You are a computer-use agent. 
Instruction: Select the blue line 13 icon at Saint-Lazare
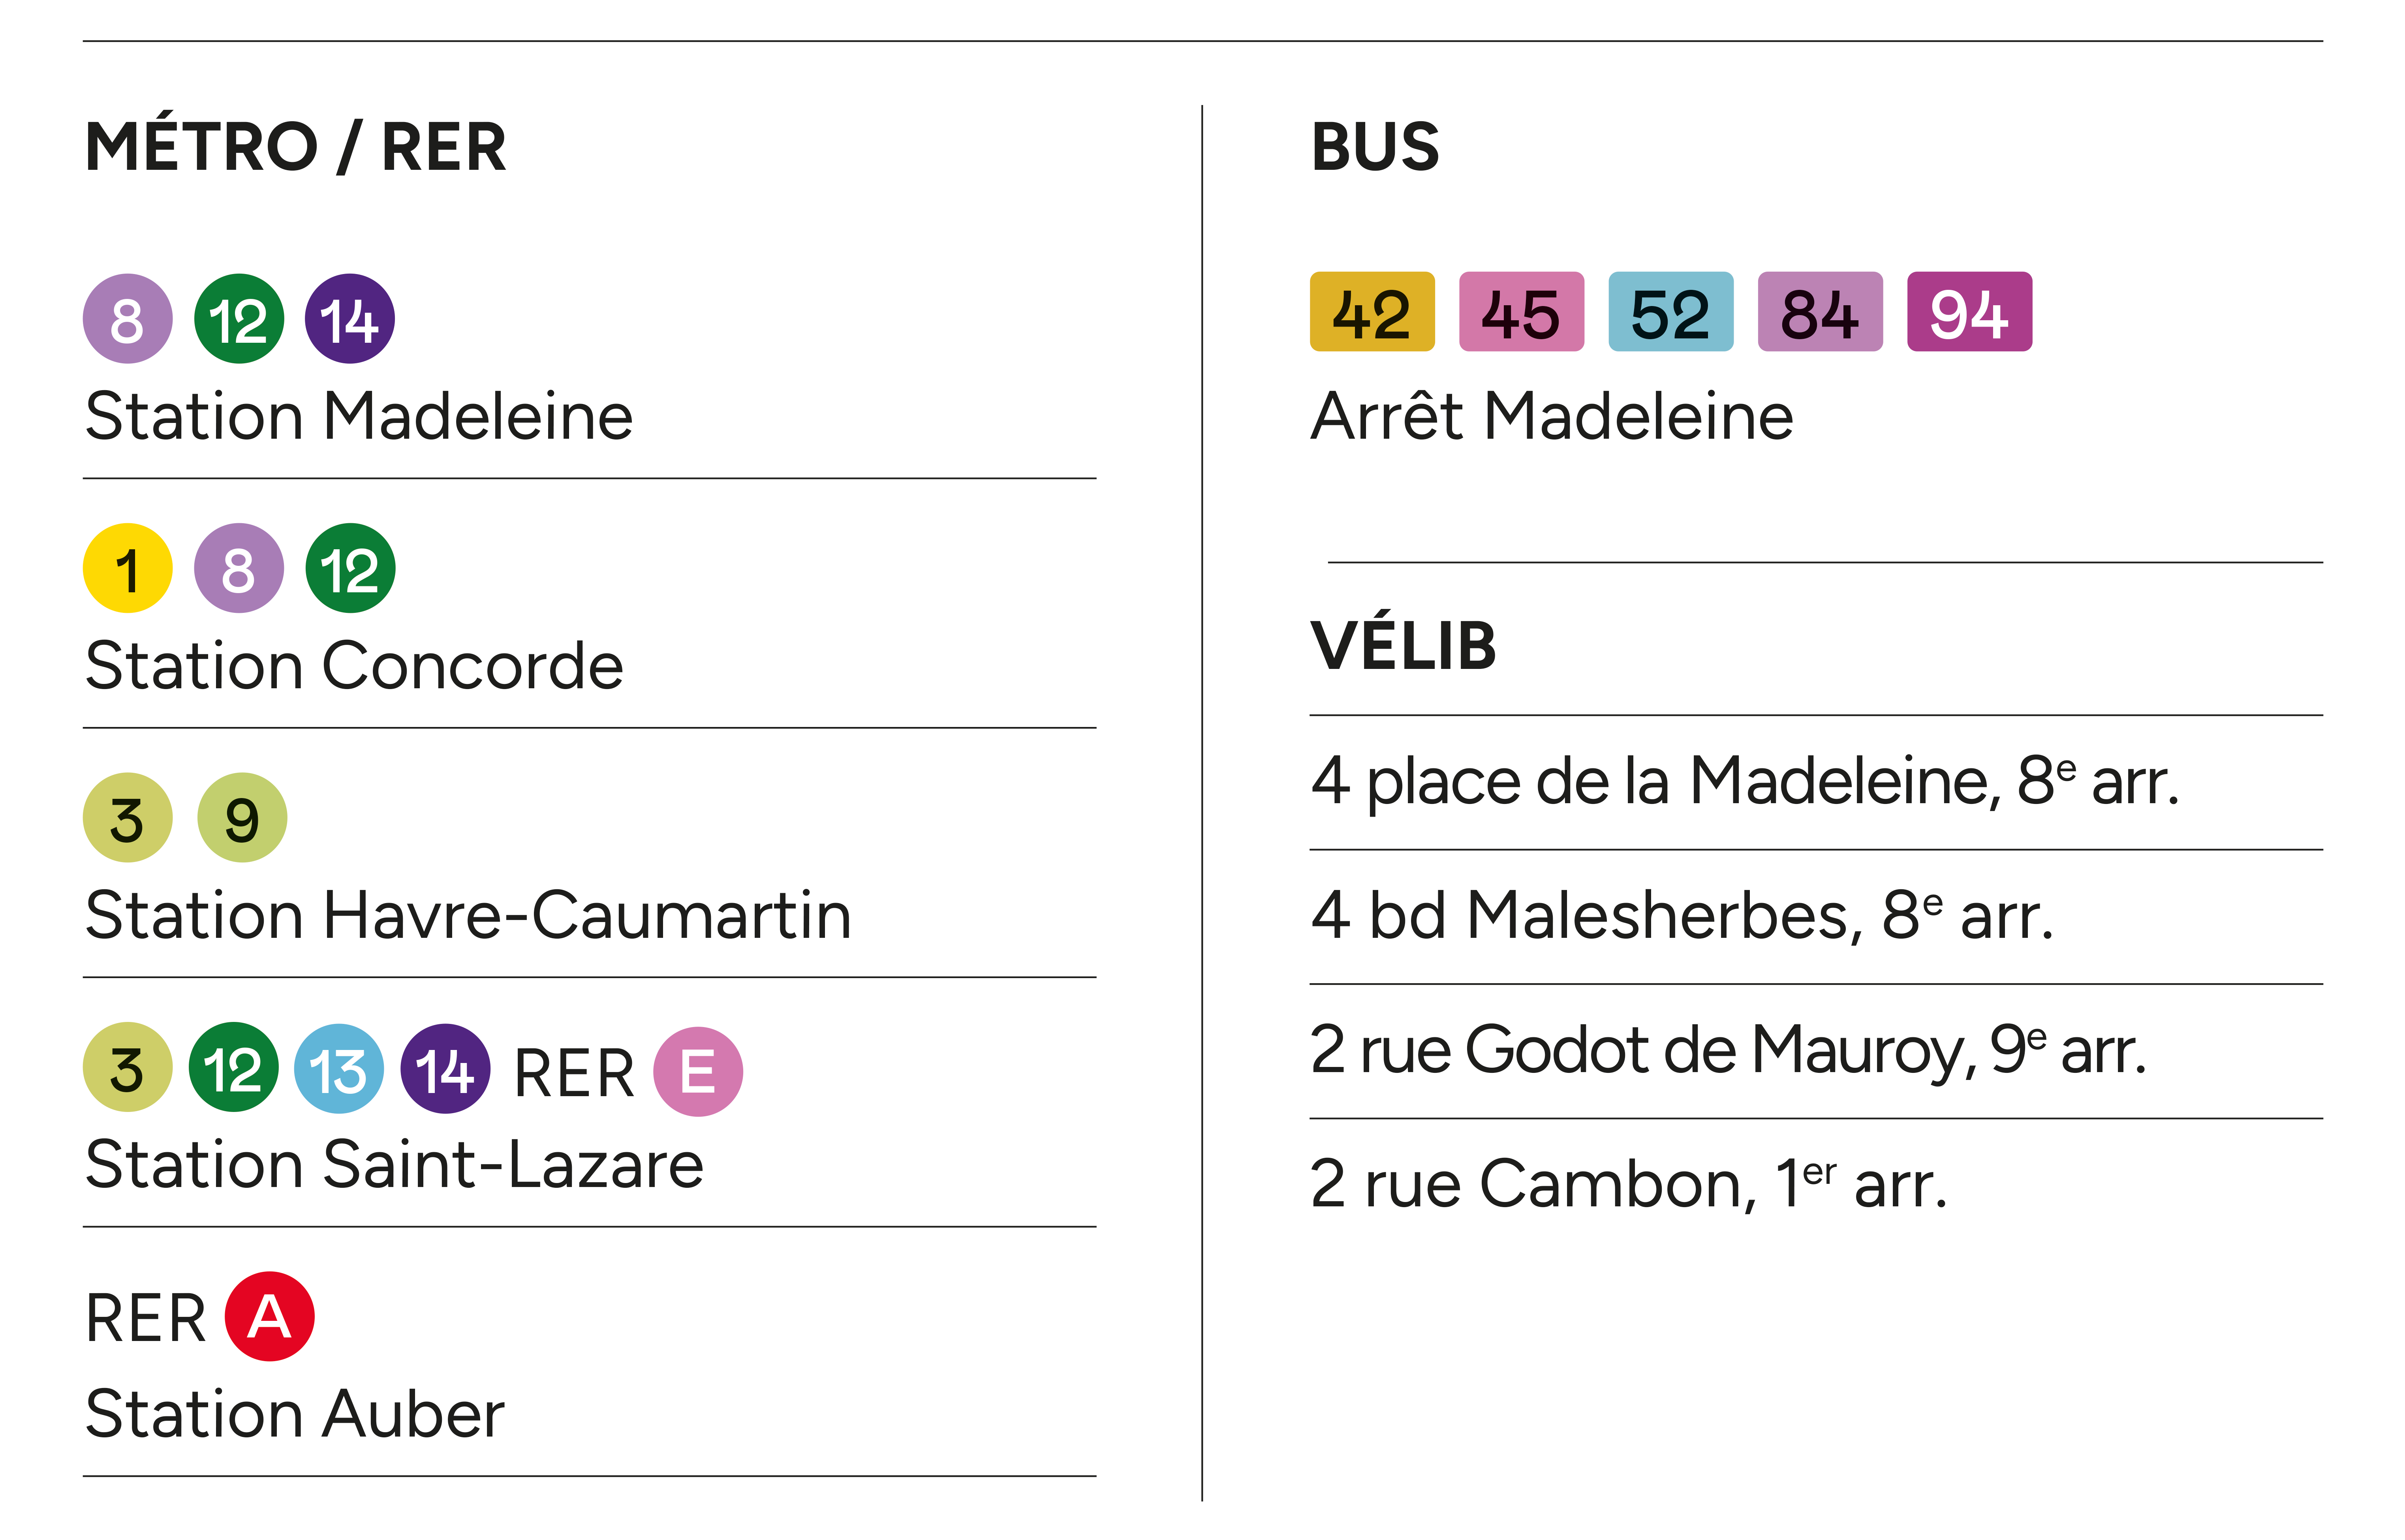(339, 1069)
